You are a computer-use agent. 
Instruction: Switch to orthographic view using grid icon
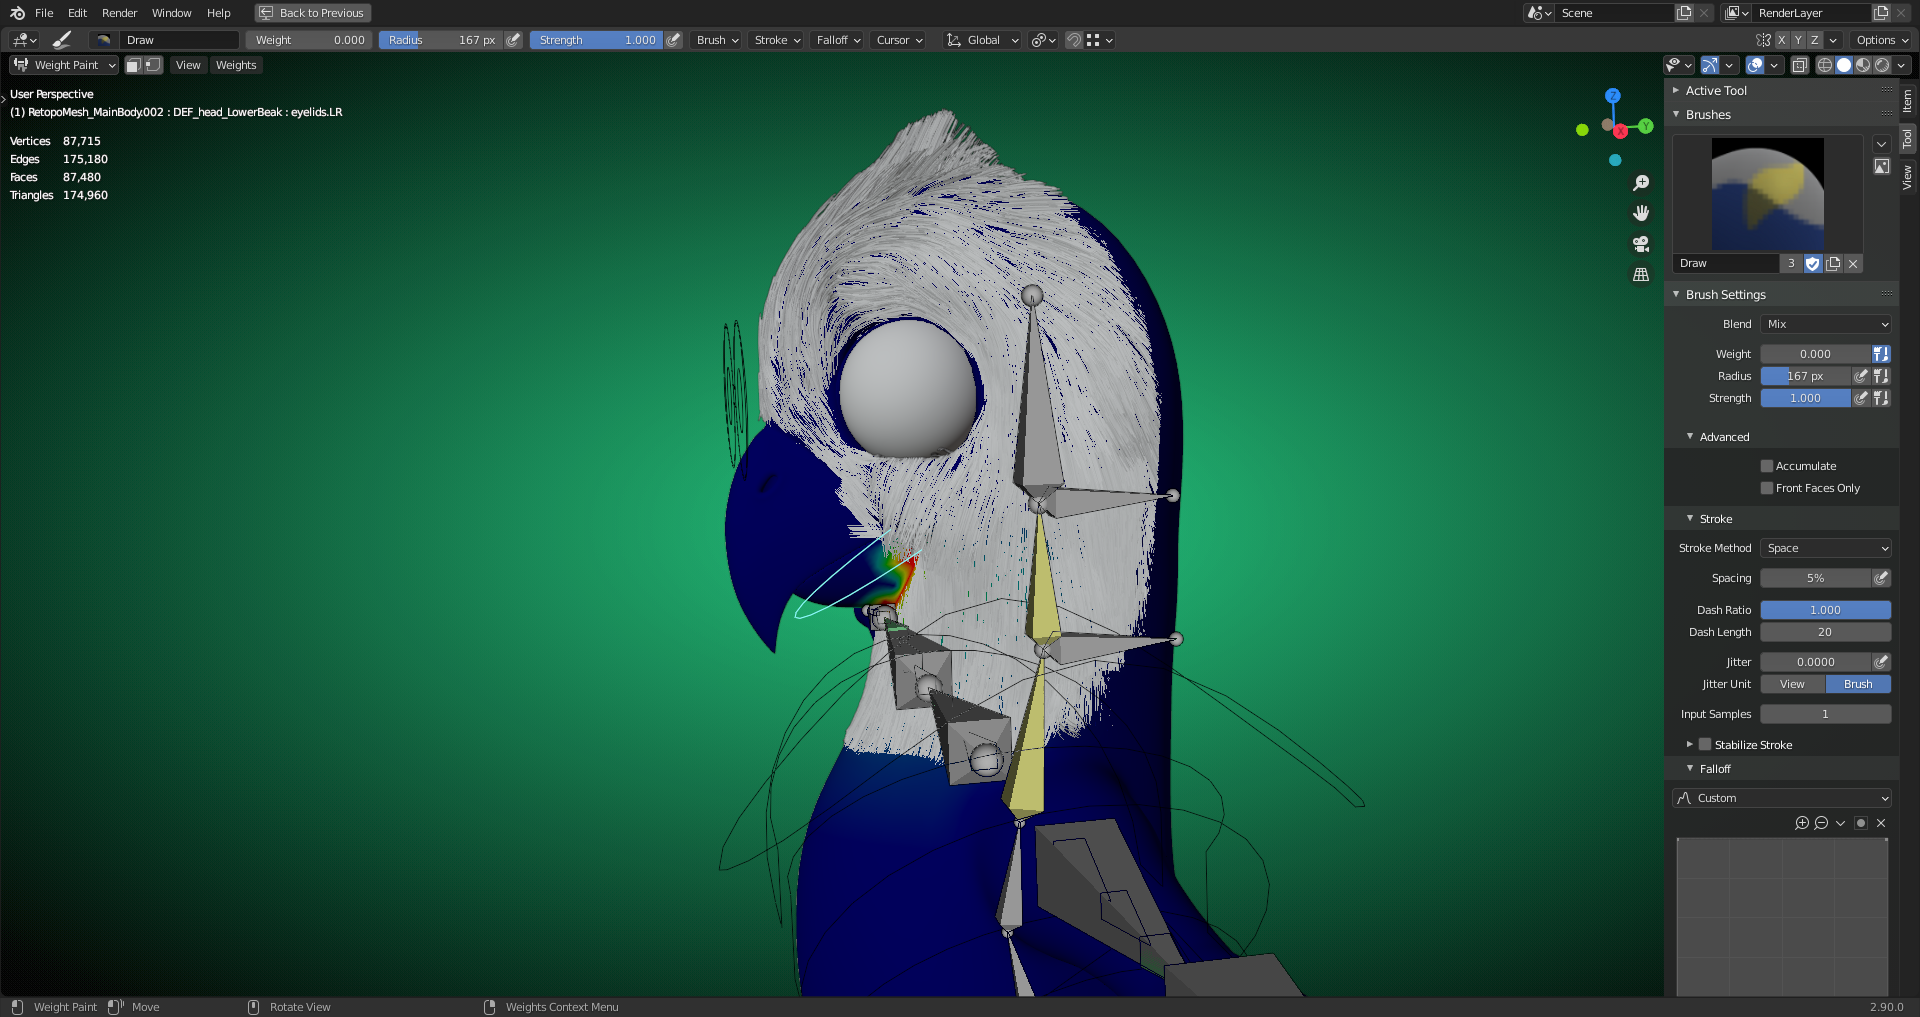click(1641, 274)
